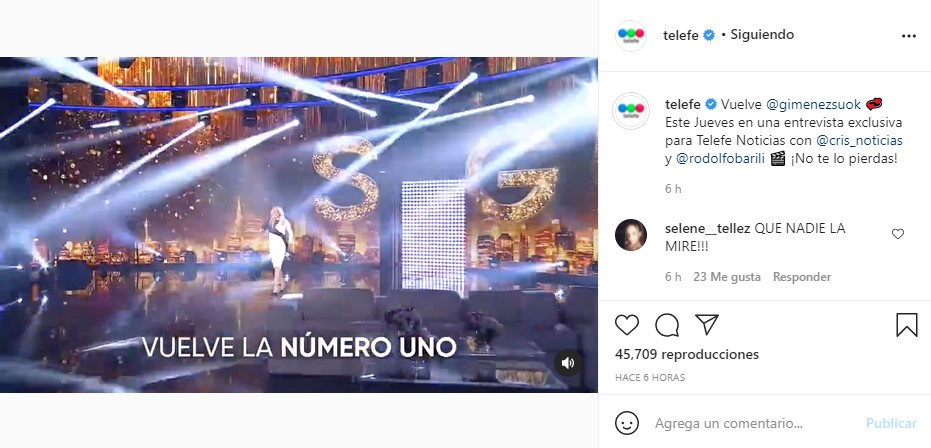Open the three-dots post options menu
Image resolution: width=931 pixels, height=448 pixels.
tap(908, 36)
